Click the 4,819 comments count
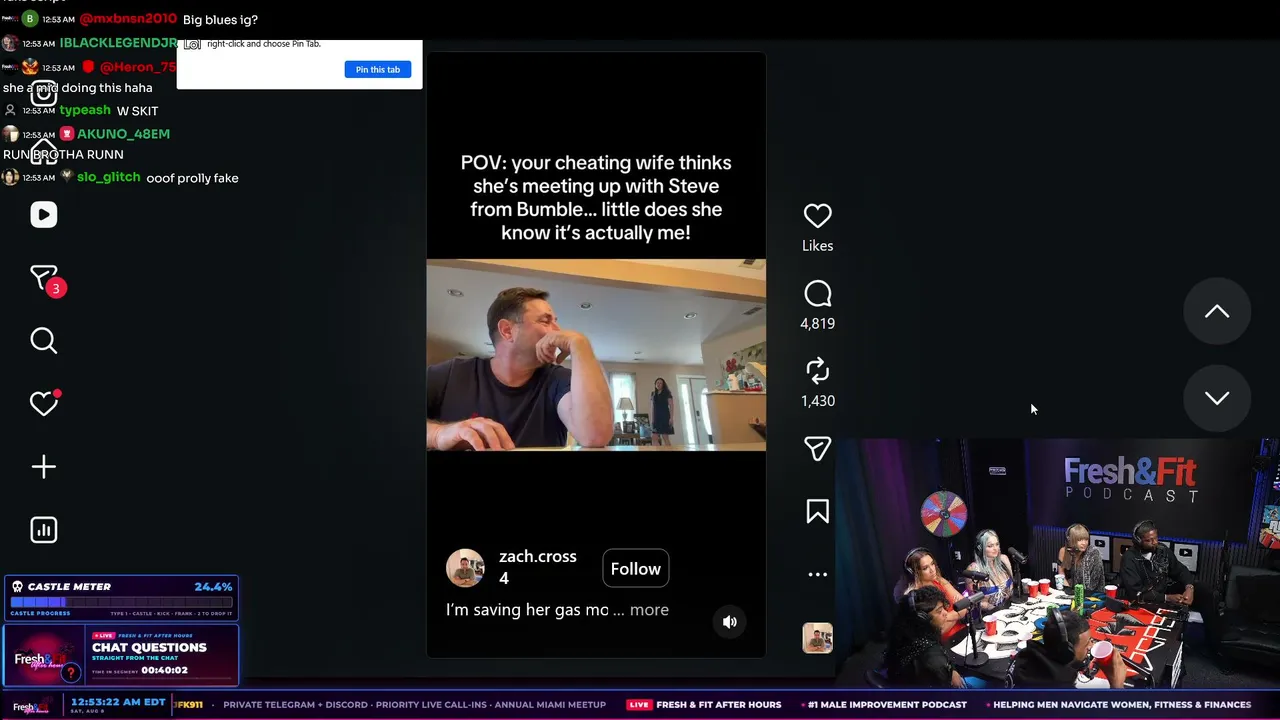The width and height of the screenshot is (1280, 720). pyautogui.click(x=817, y=324)
